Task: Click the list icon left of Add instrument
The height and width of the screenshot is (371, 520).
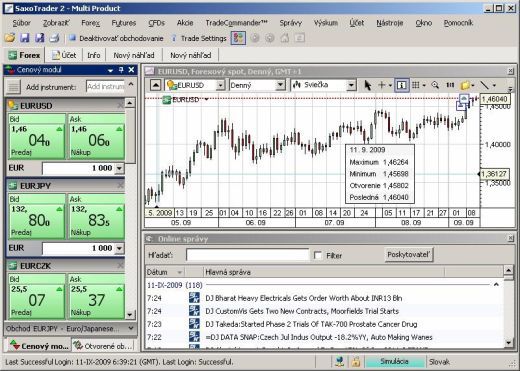Action: 13,87
